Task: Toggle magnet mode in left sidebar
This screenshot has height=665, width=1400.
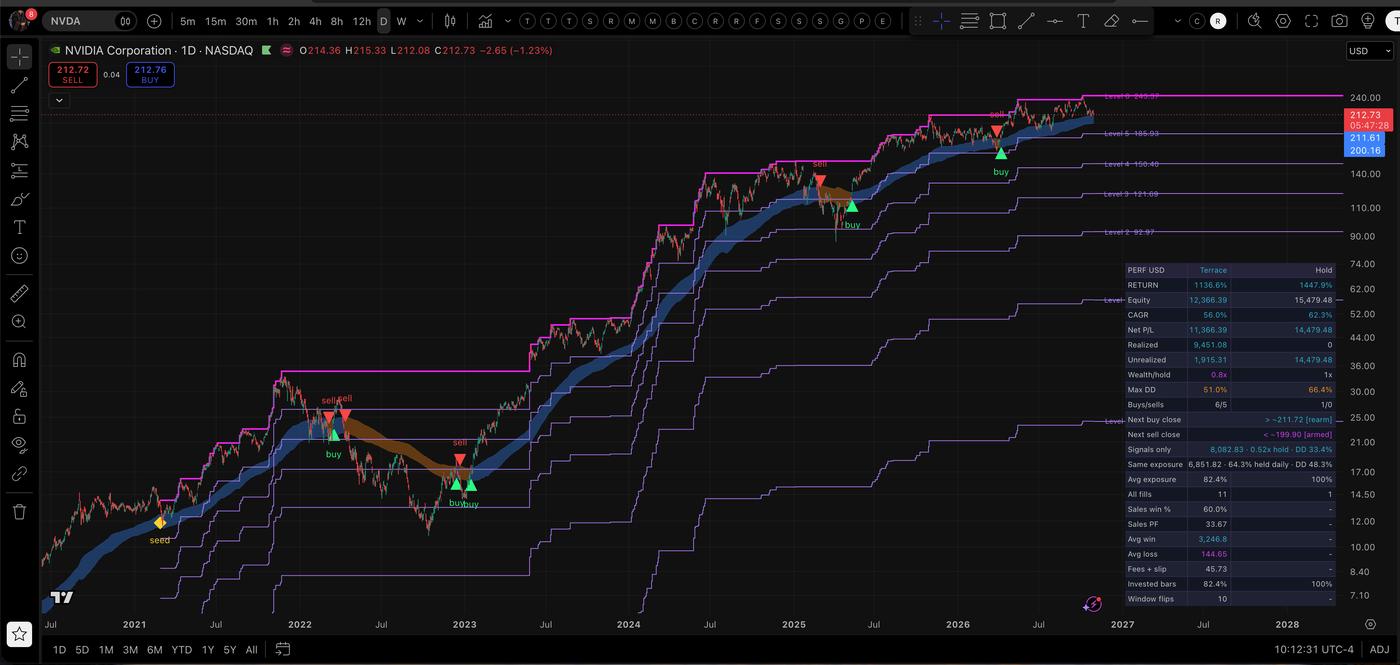Action: (19, 360)
